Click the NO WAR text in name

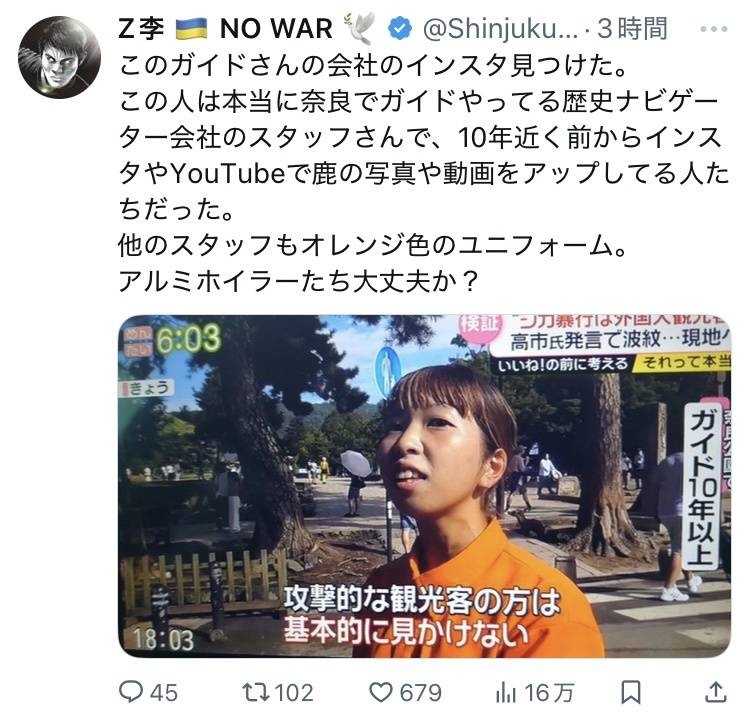tap(276, 29)
